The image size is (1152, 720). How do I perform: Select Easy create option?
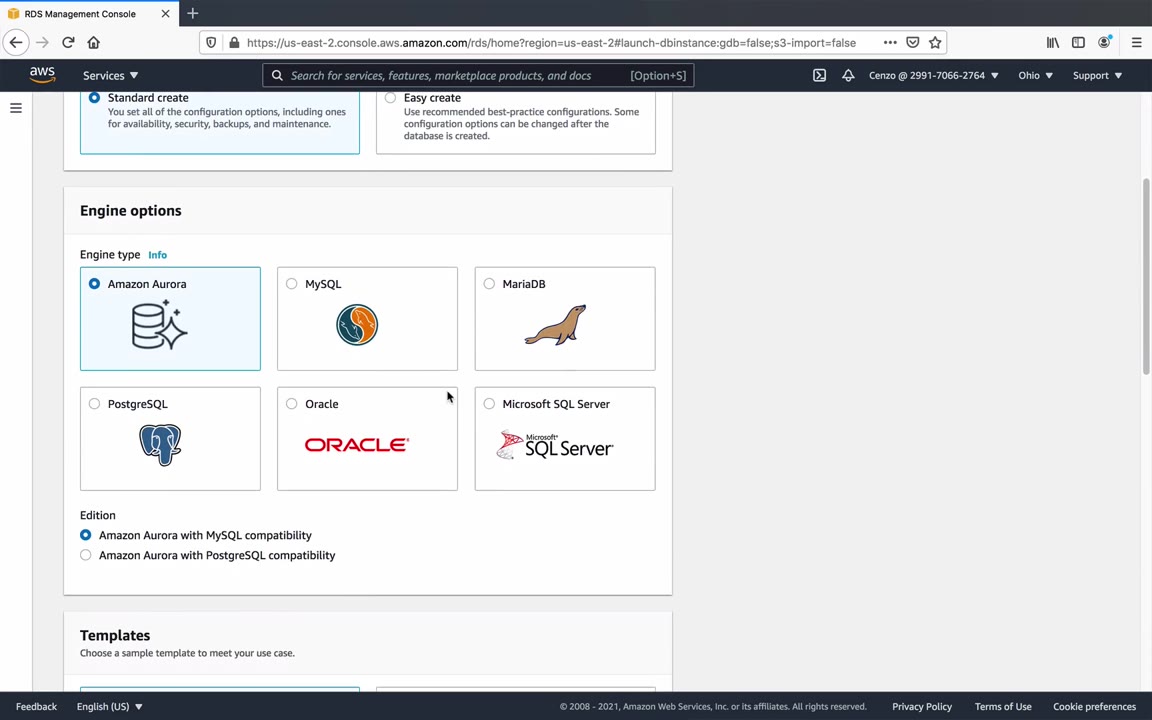pos(390,98)
